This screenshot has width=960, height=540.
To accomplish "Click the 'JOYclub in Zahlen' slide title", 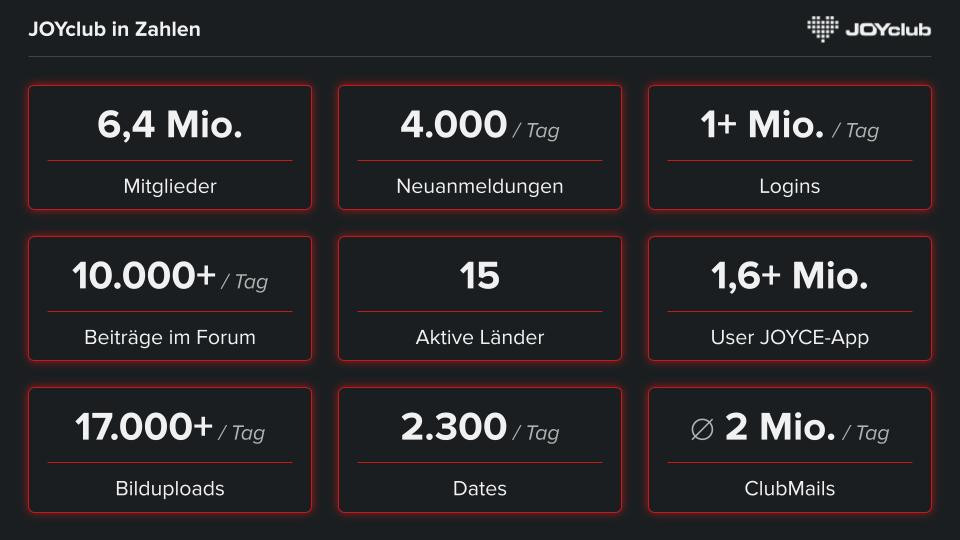I will pyautogui.click(x=114, y=29).
